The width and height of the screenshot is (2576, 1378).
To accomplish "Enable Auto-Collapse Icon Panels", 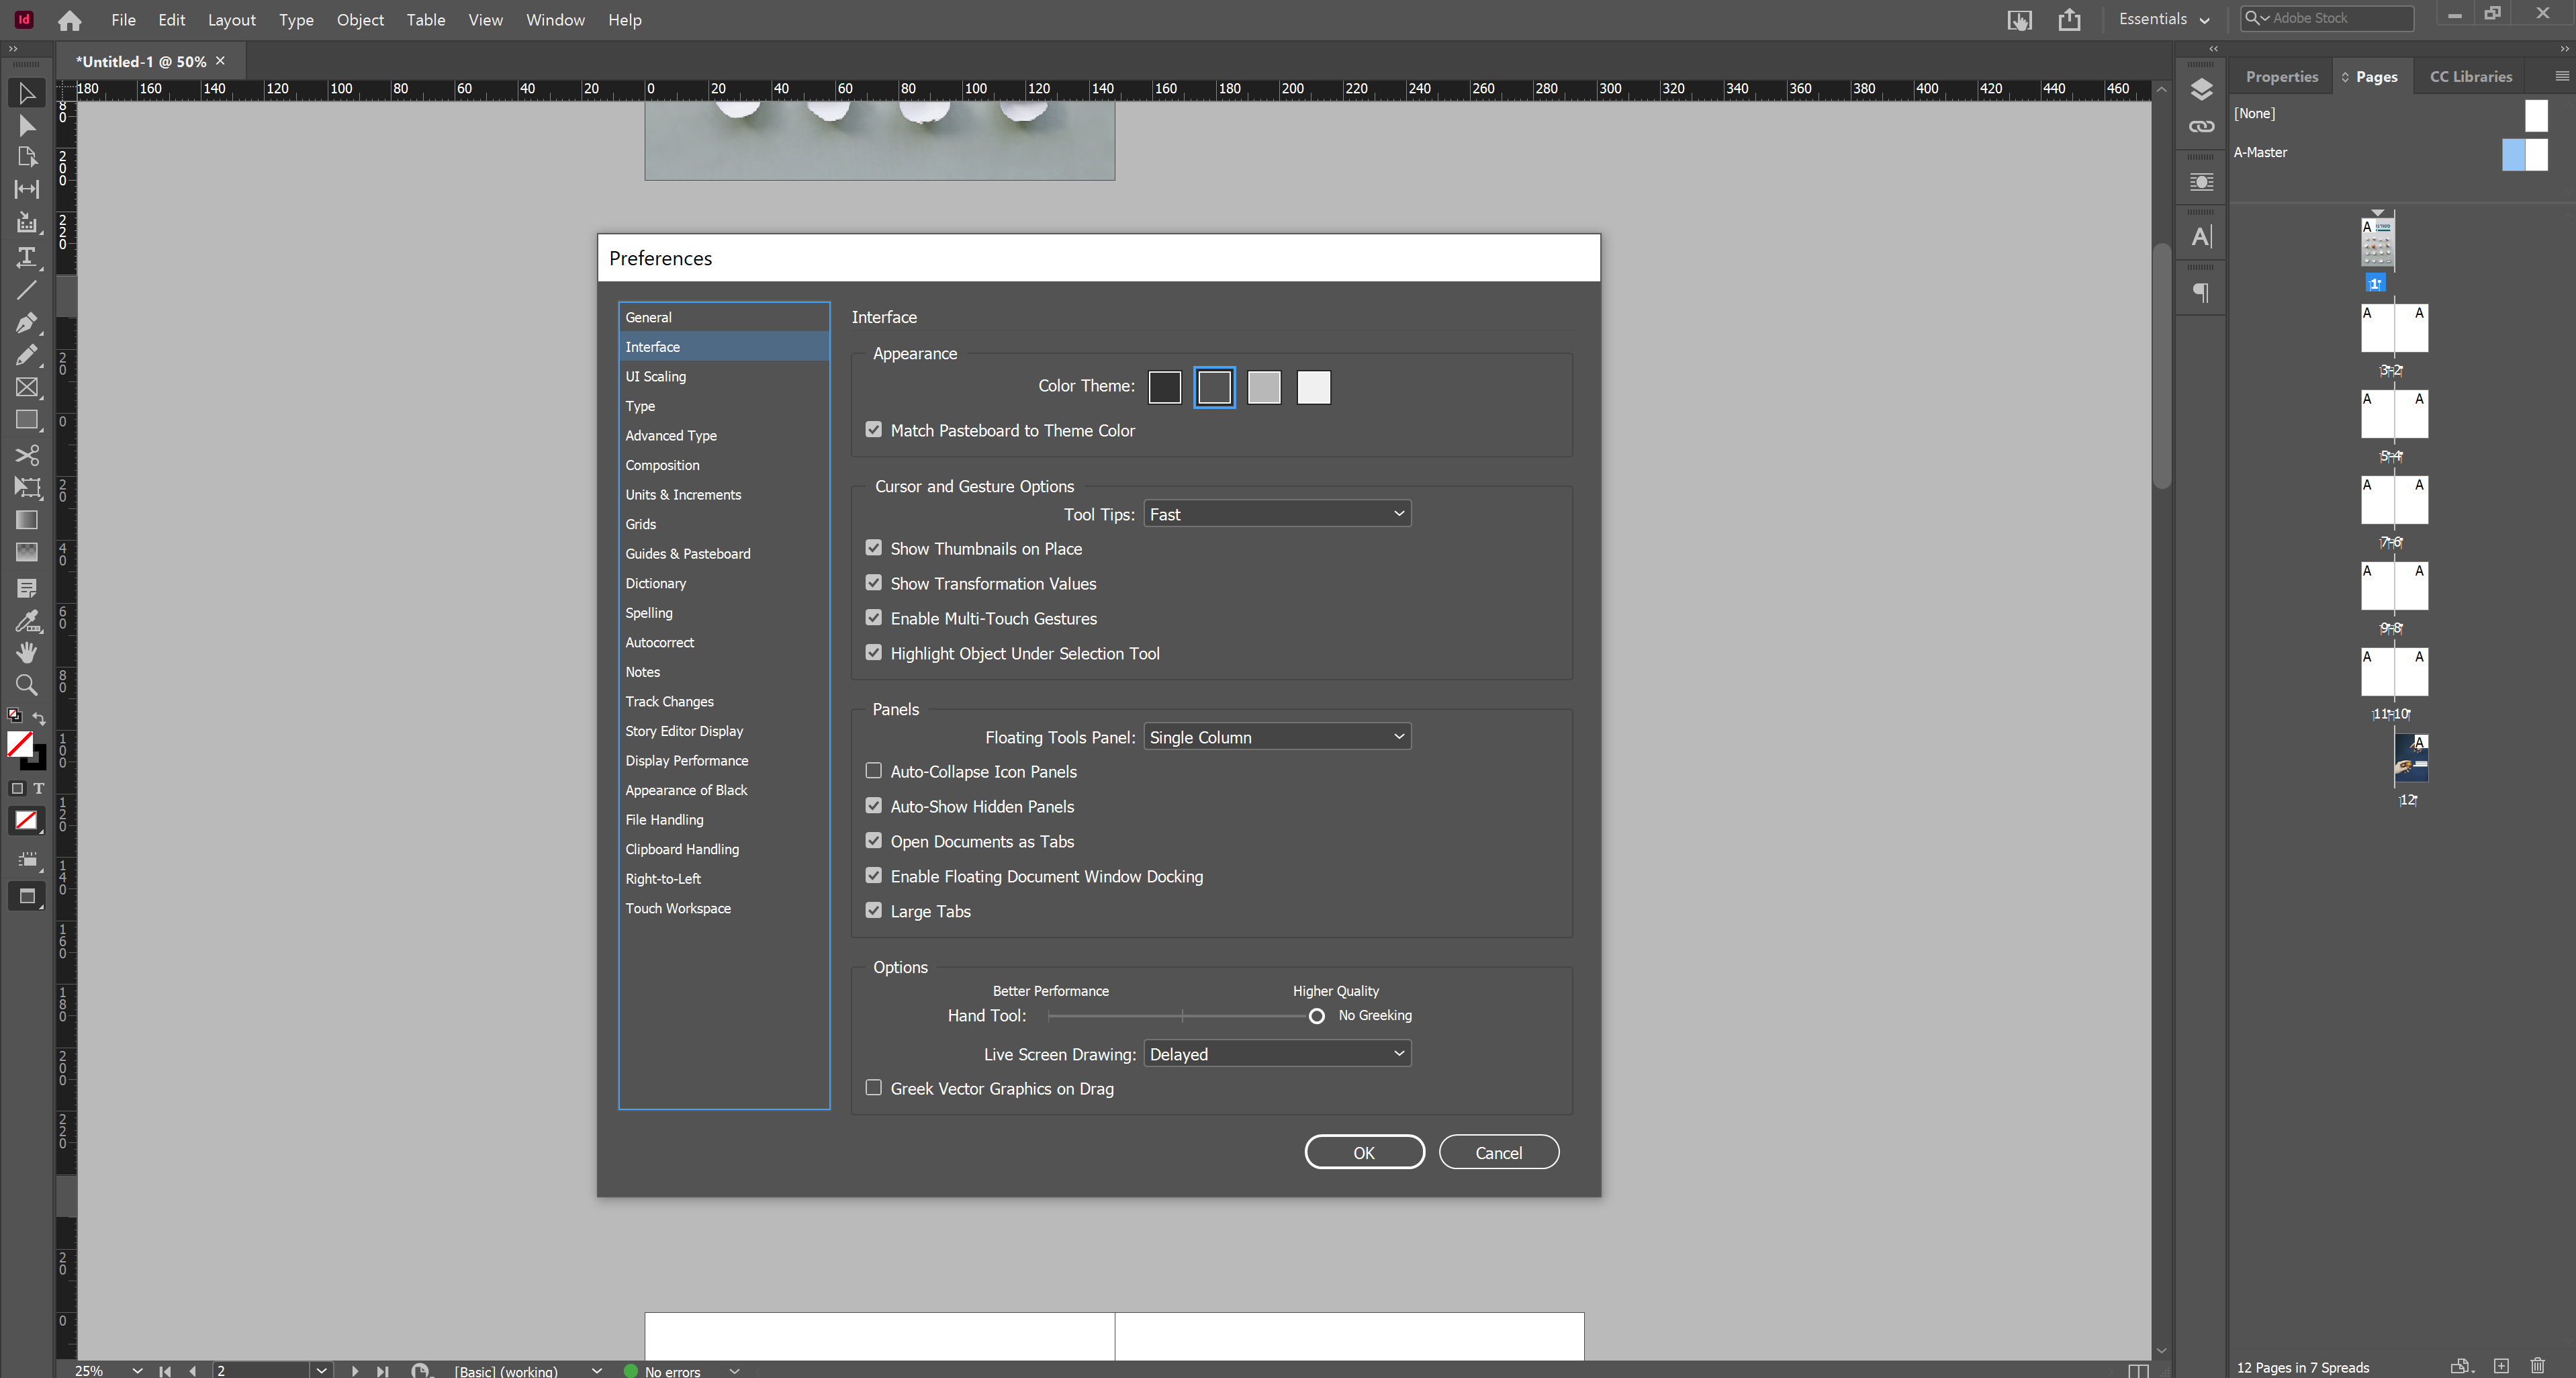I will tap(873, 770).
